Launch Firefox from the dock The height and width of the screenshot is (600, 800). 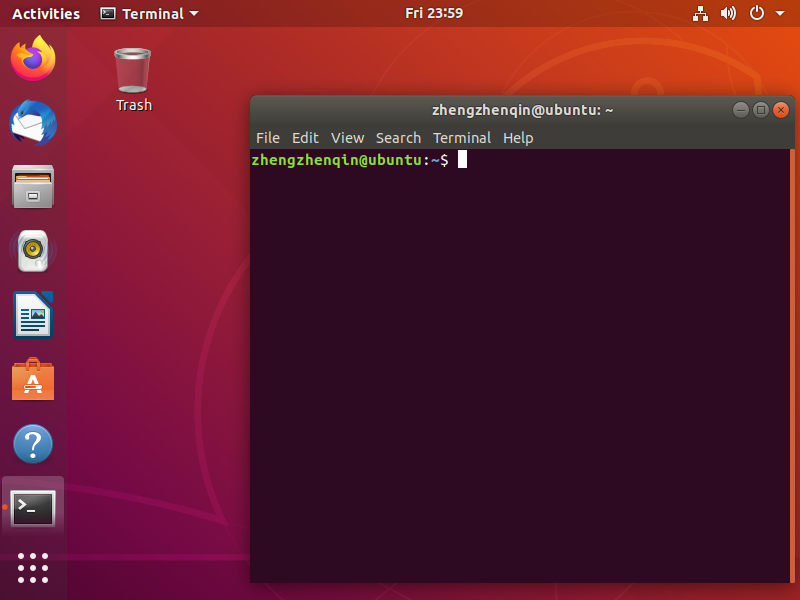(33, 58)
